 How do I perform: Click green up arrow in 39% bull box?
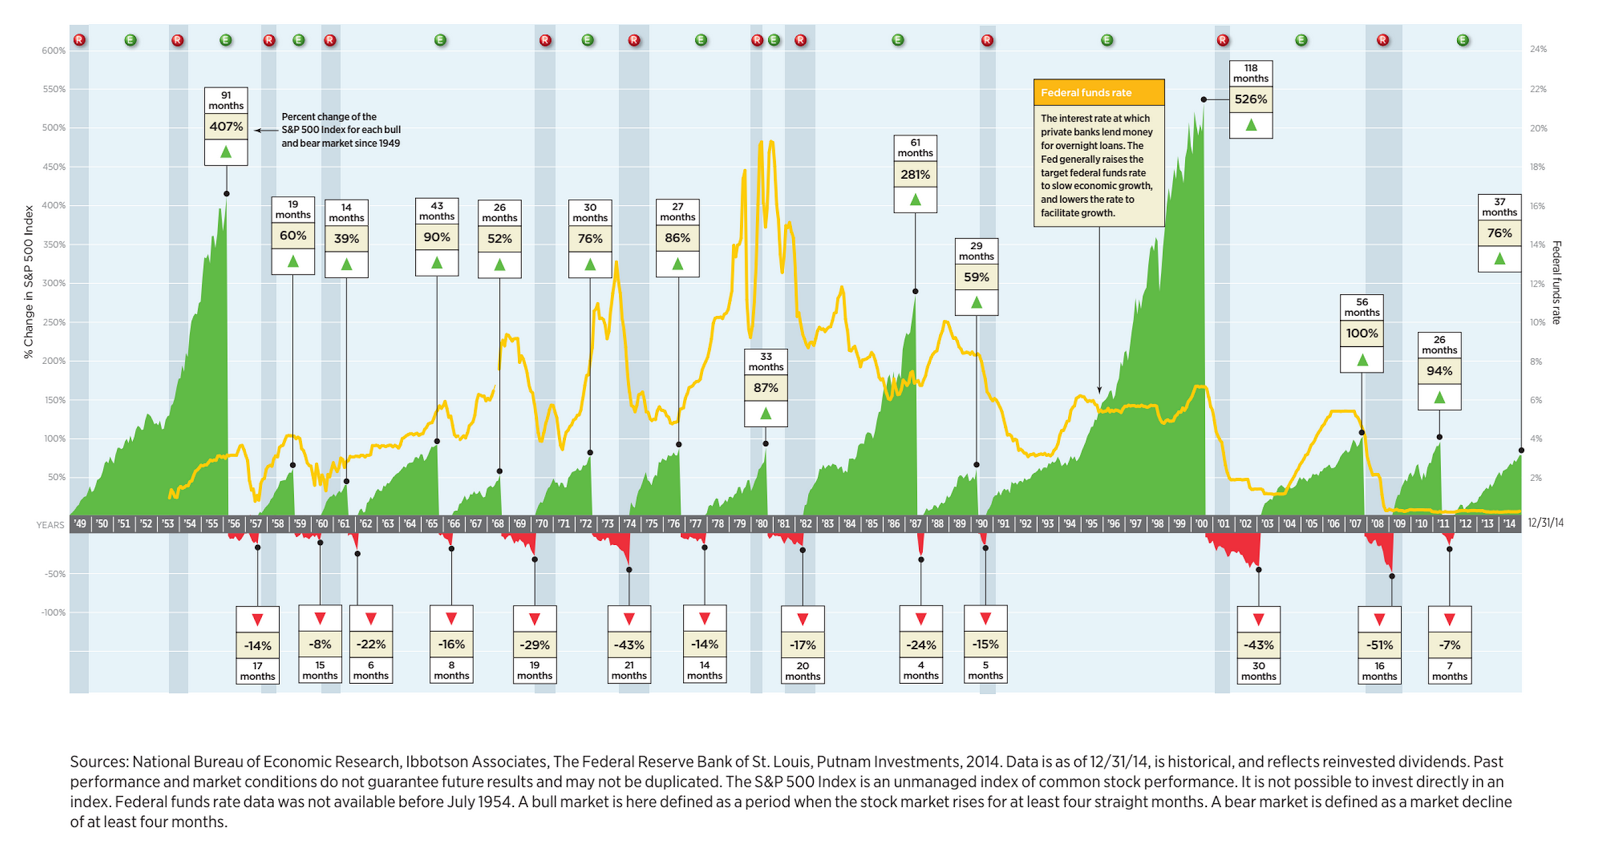pyautogui.click(x=347, y=265)
